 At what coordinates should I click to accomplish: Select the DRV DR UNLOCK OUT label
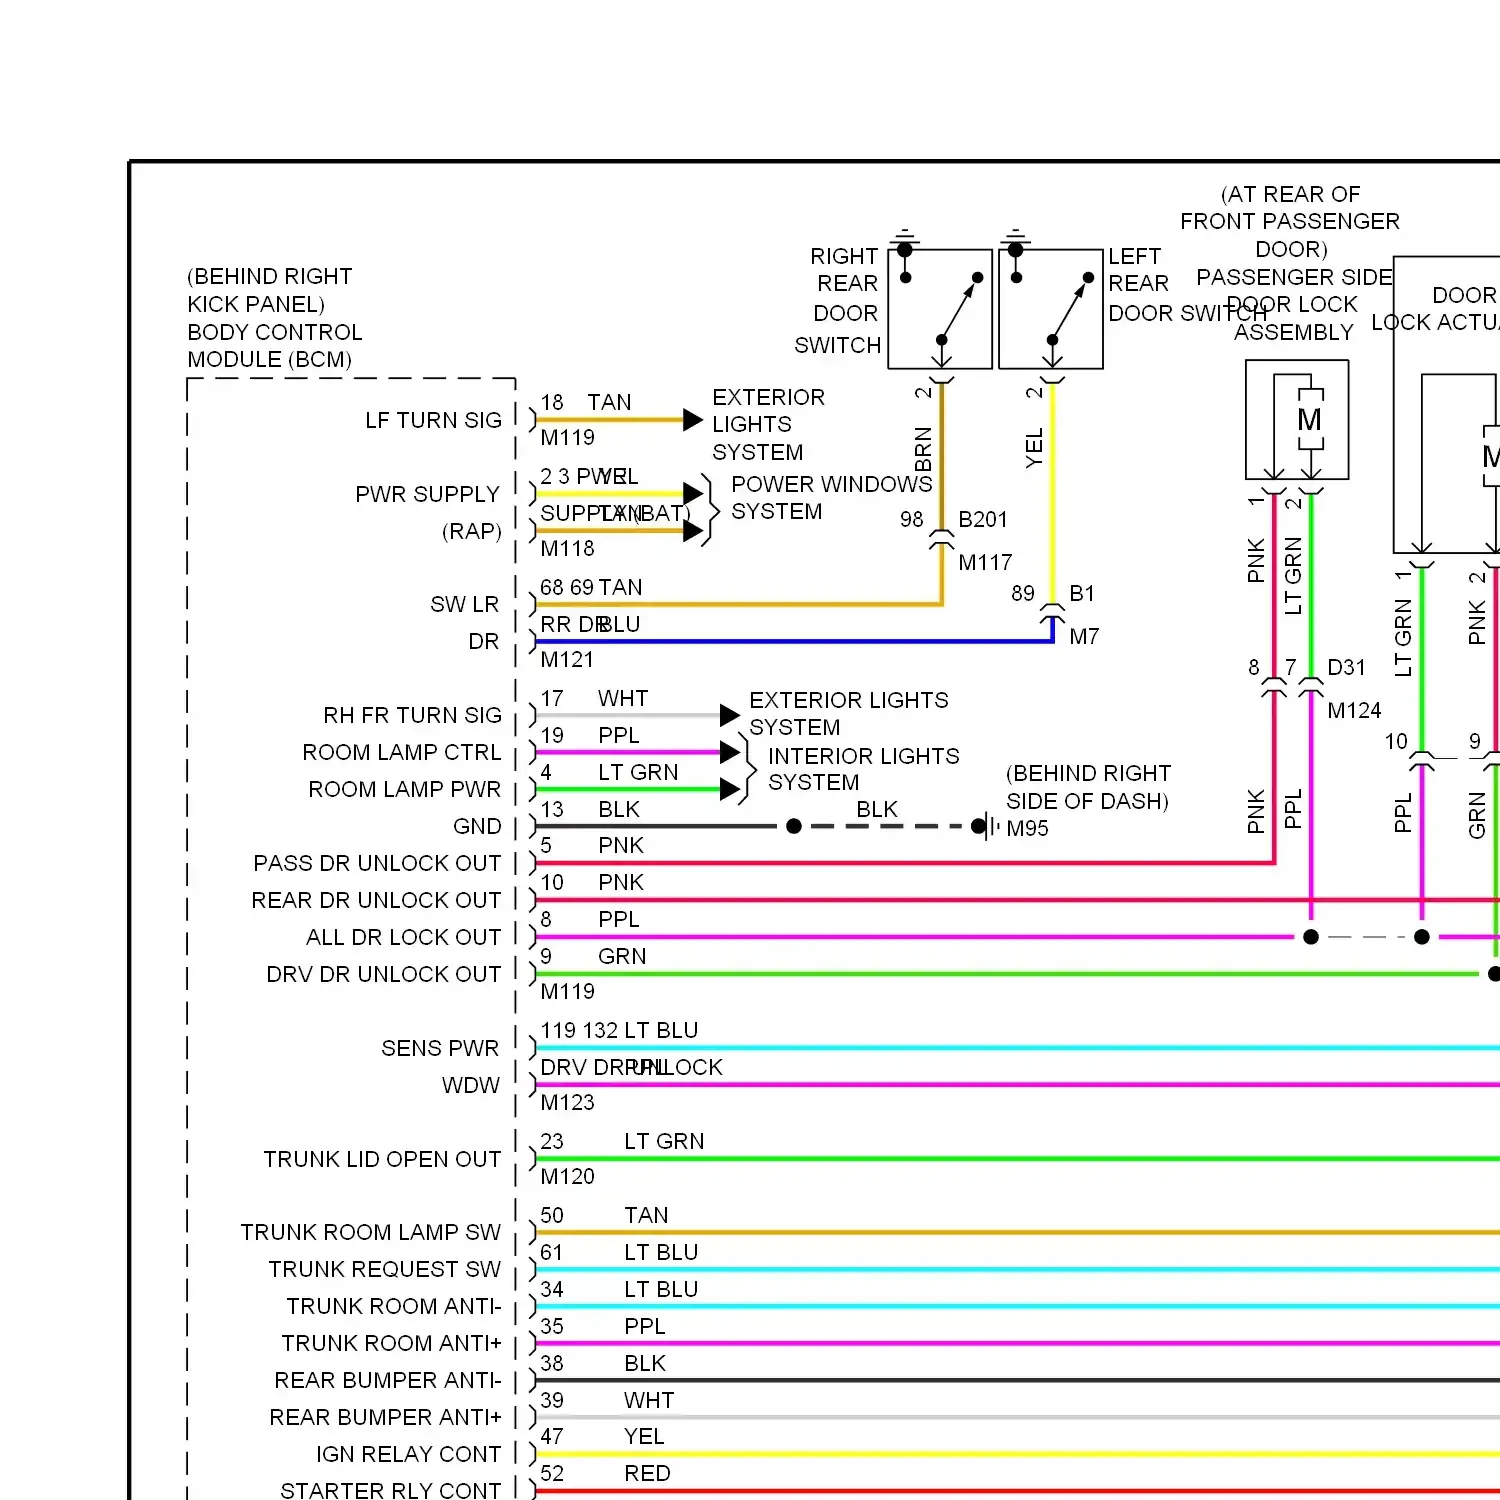pos(383,974)
